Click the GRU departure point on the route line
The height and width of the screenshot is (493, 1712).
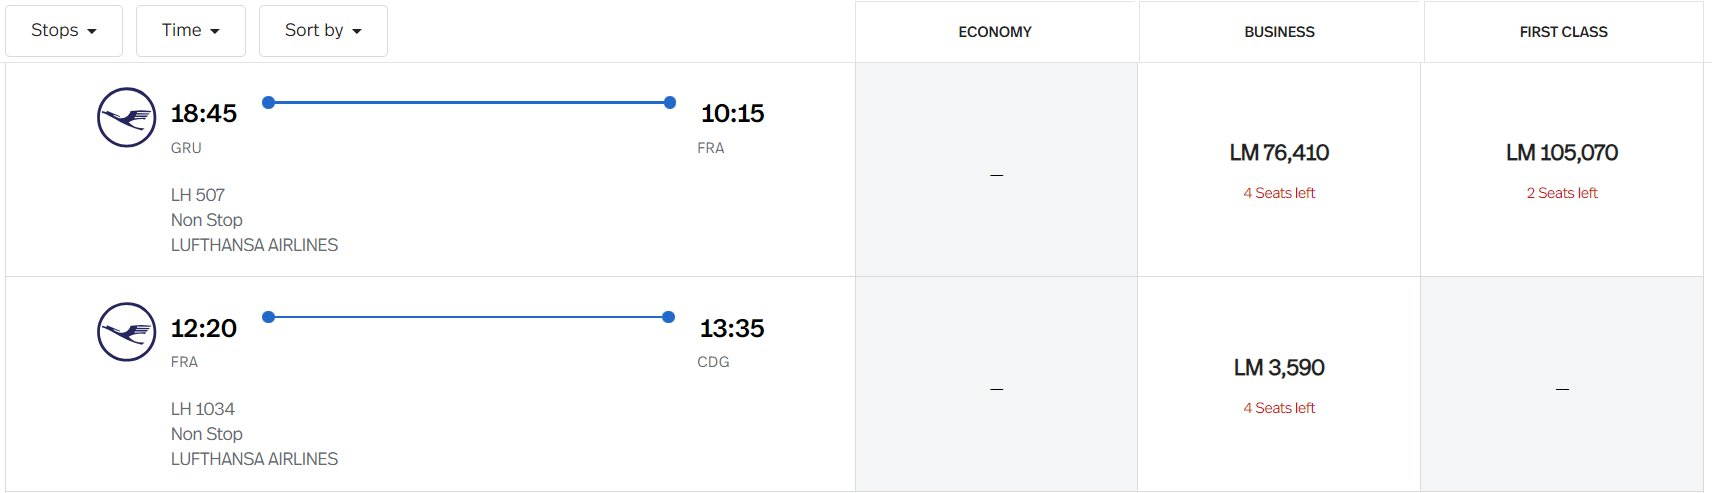[x=268, y=102]
